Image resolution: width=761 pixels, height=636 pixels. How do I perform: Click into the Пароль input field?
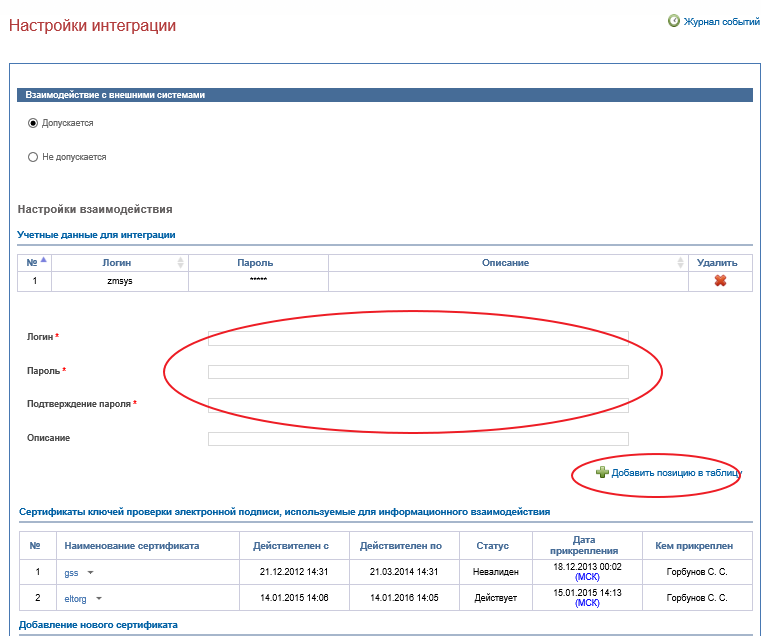pyautogui.click(x=418, y=372)
